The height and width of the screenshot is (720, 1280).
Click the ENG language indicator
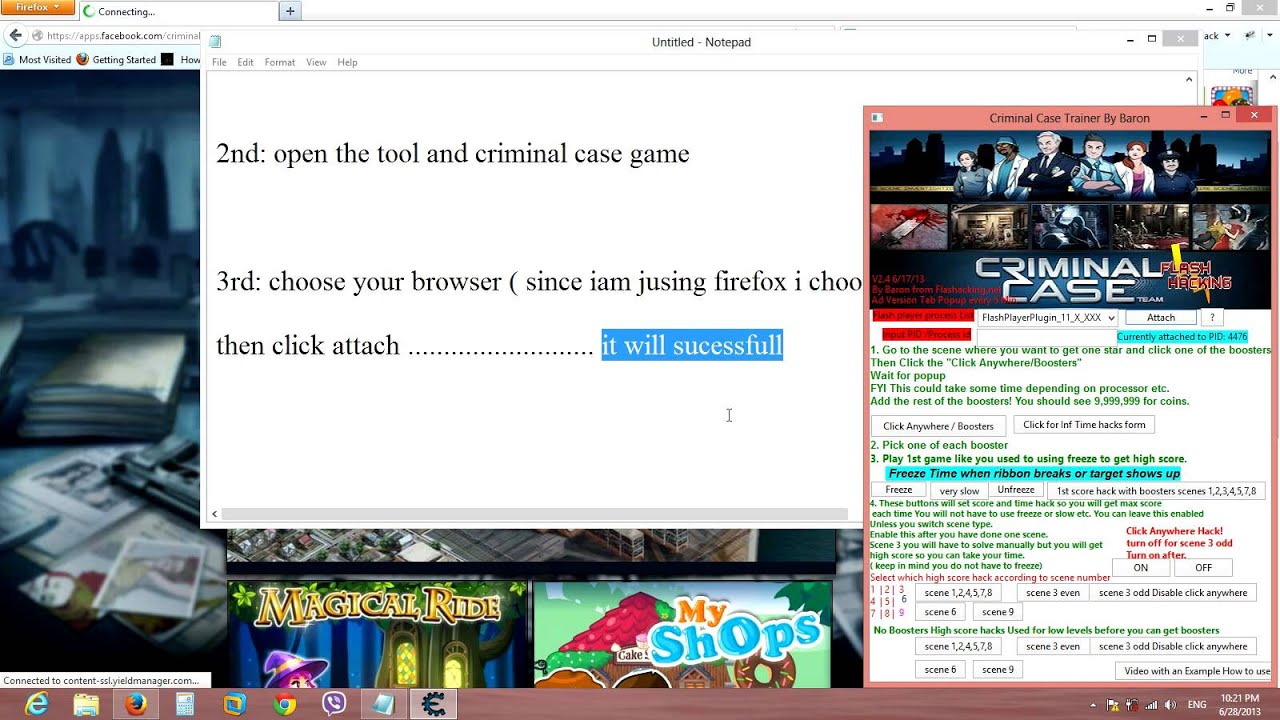(x=1197, y=705)
